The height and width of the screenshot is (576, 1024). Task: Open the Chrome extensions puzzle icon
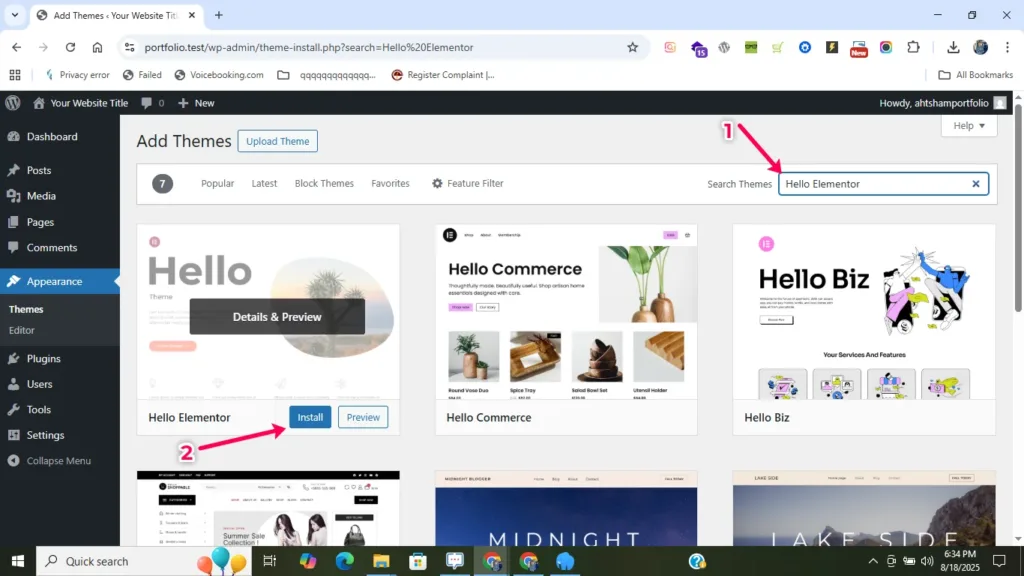pos(913,47)
